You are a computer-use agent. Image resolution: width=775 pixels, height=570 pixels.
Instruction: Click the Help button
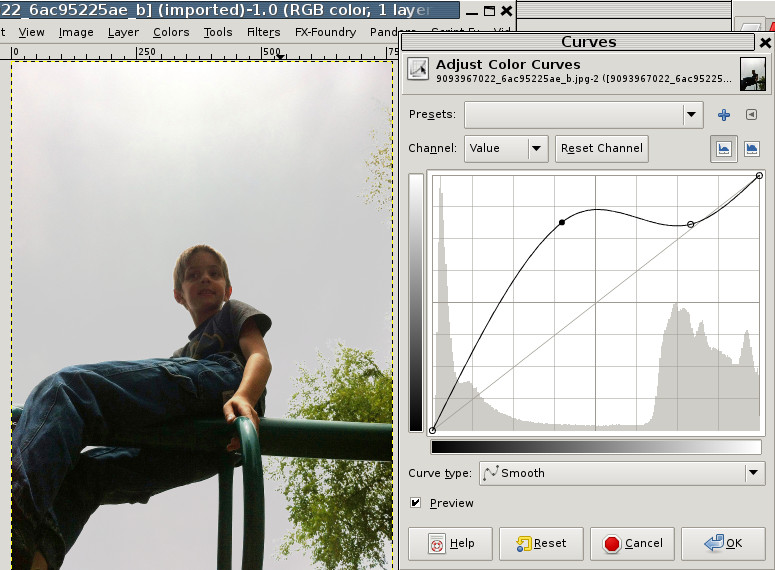coord(450,544)
